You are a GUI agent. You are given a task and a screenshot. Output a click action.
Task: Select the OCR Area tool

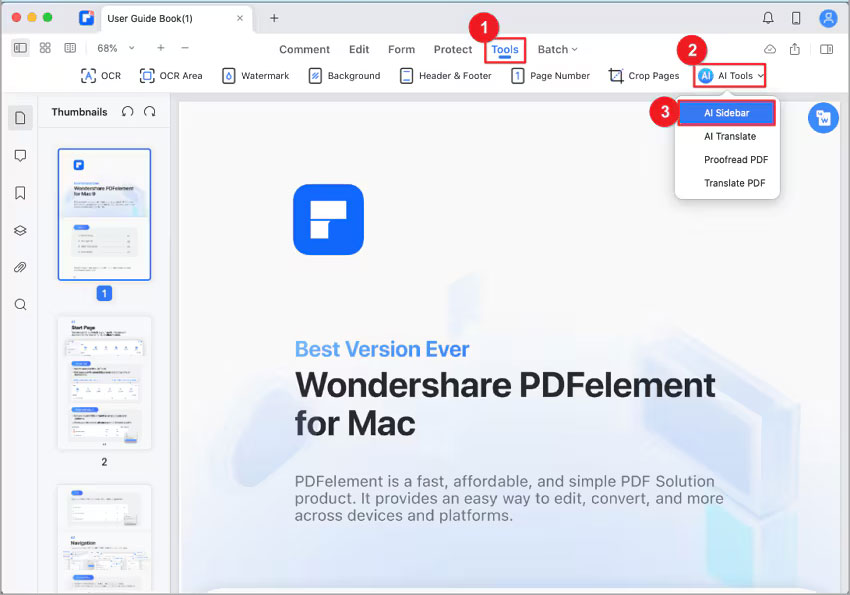point(171,76)
